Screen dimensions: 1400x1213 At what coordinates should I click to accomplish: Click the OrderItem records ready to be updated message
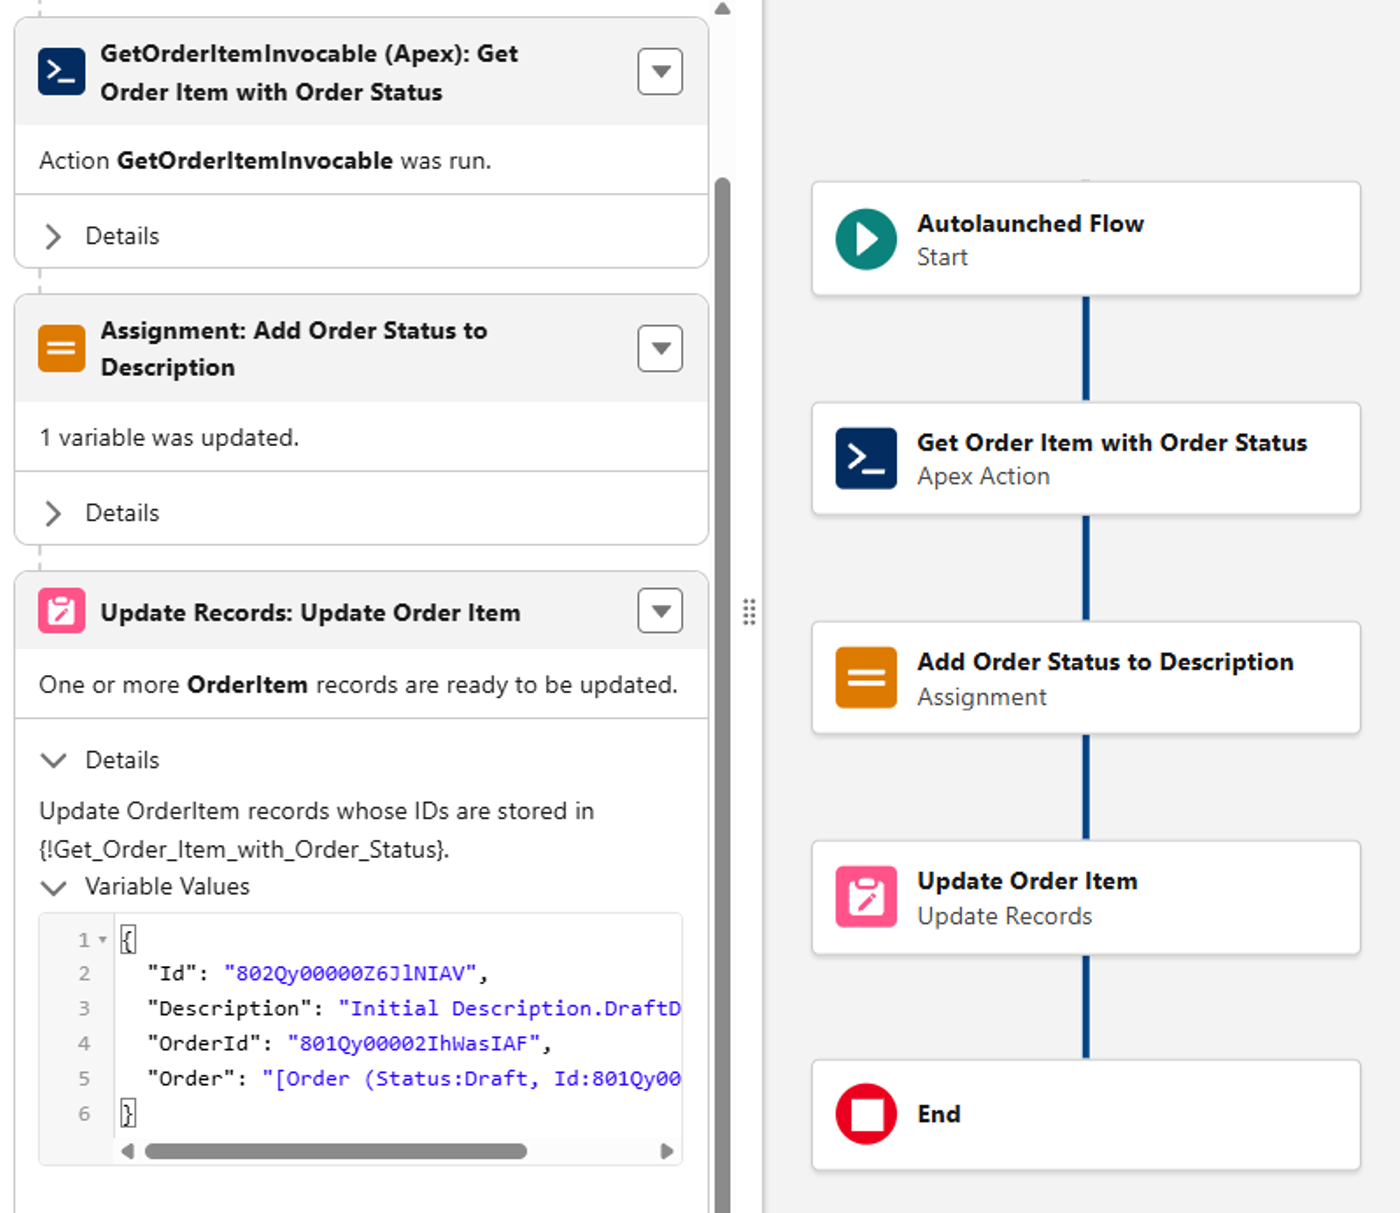358,685
